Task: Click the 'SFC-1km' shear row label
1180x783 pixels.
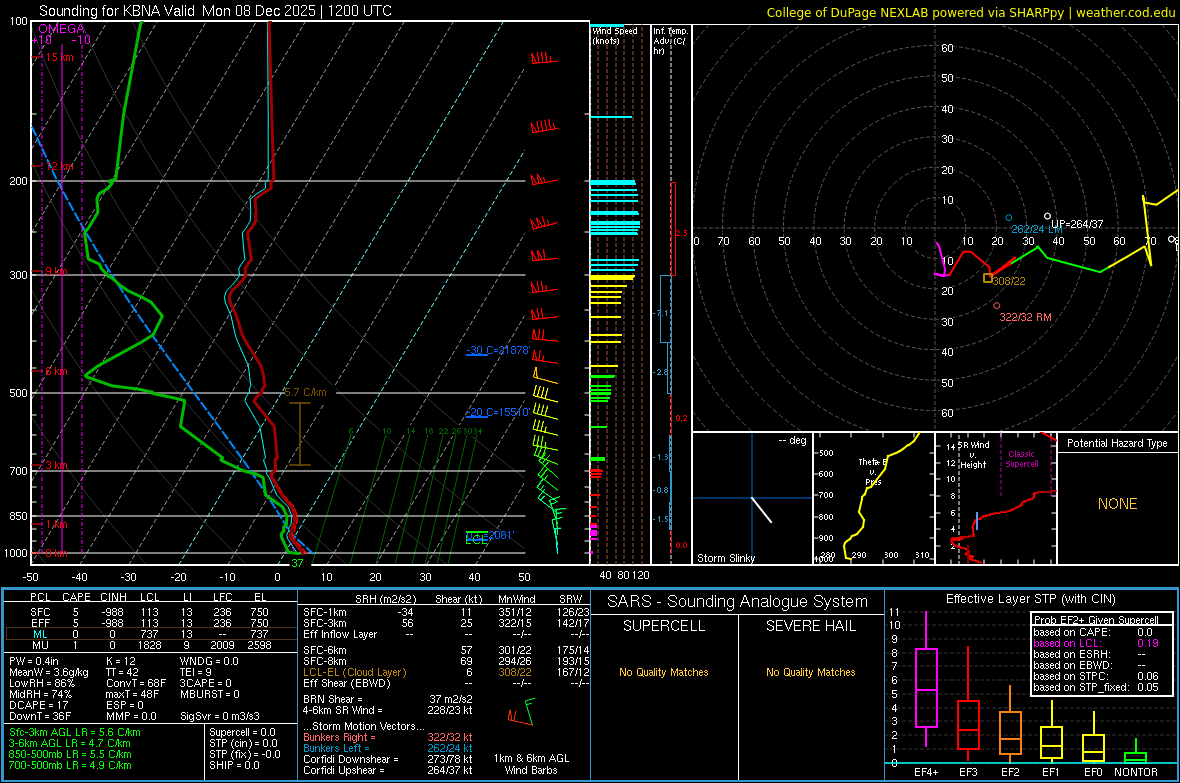Action: pyautogui.click(x=325, y=612)
